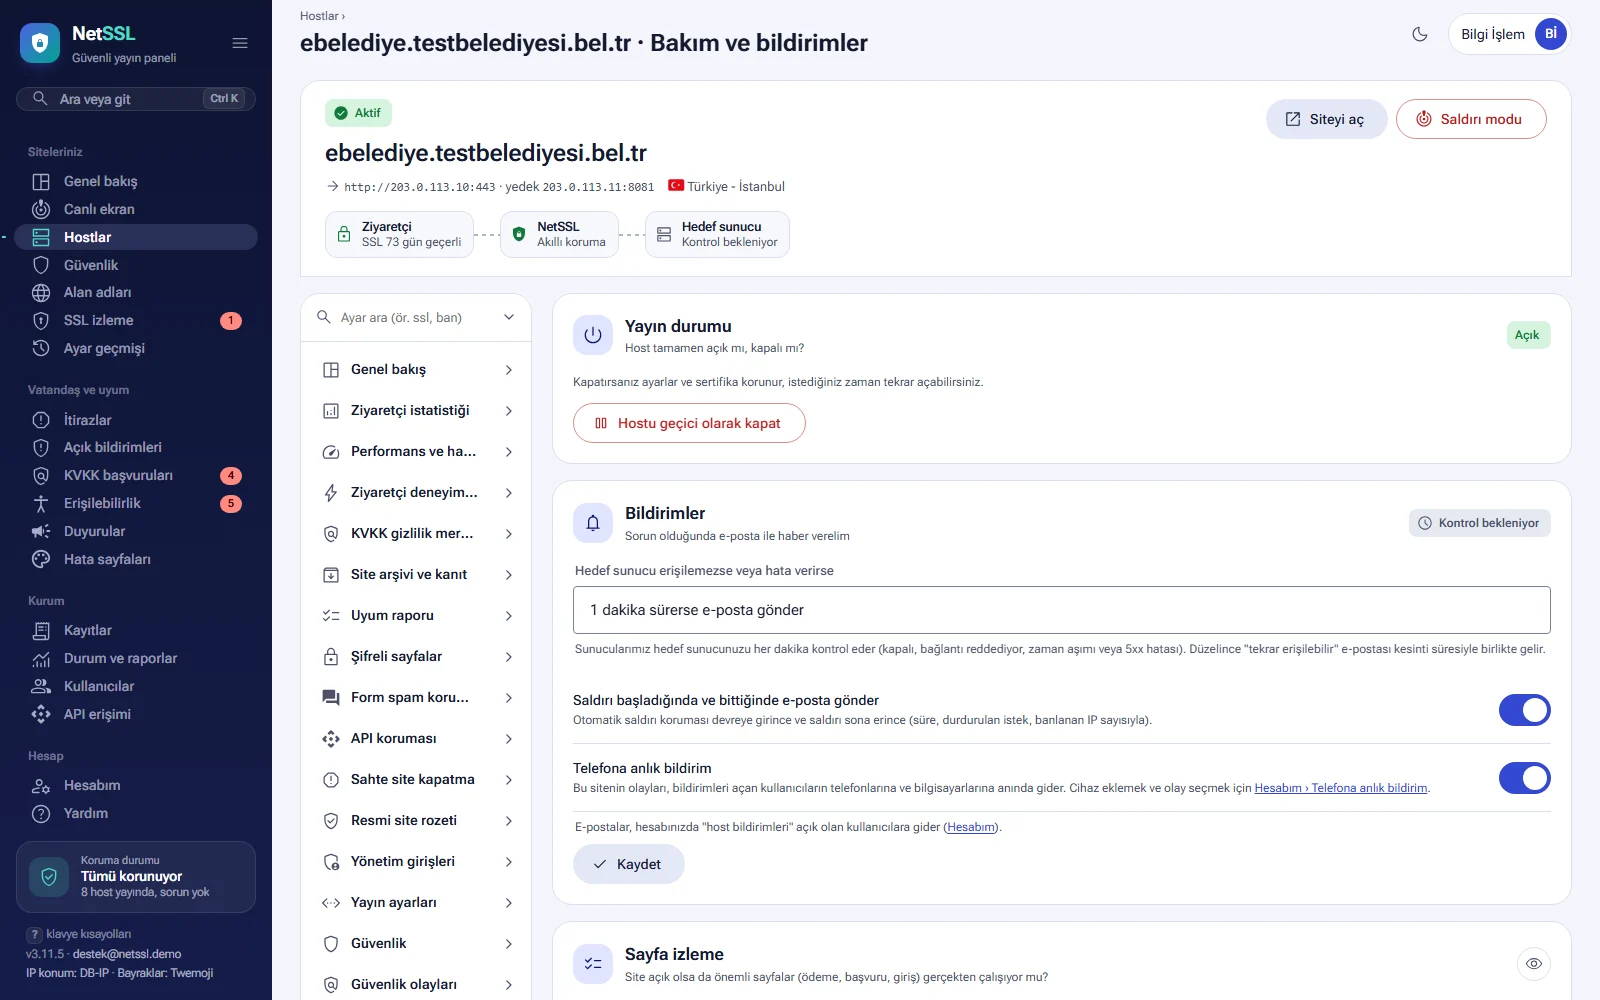Viewport: 1600px width, 1000px height.
Task: Open the settings search dropdown chevron
Action: pyautogui.click(x=509, y=317)
